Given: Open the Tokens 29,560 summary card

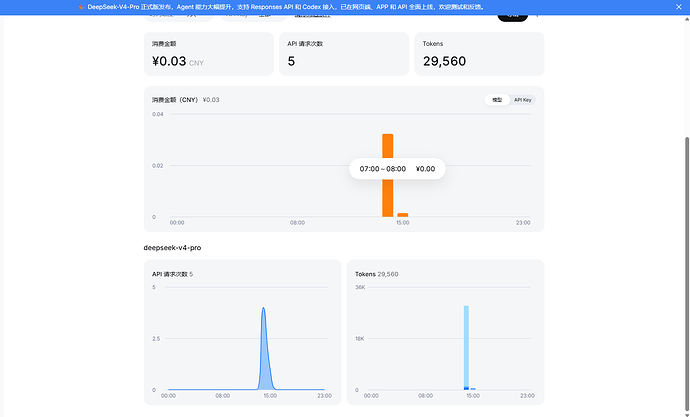Looking at the screenshot, I should [479, 54].
